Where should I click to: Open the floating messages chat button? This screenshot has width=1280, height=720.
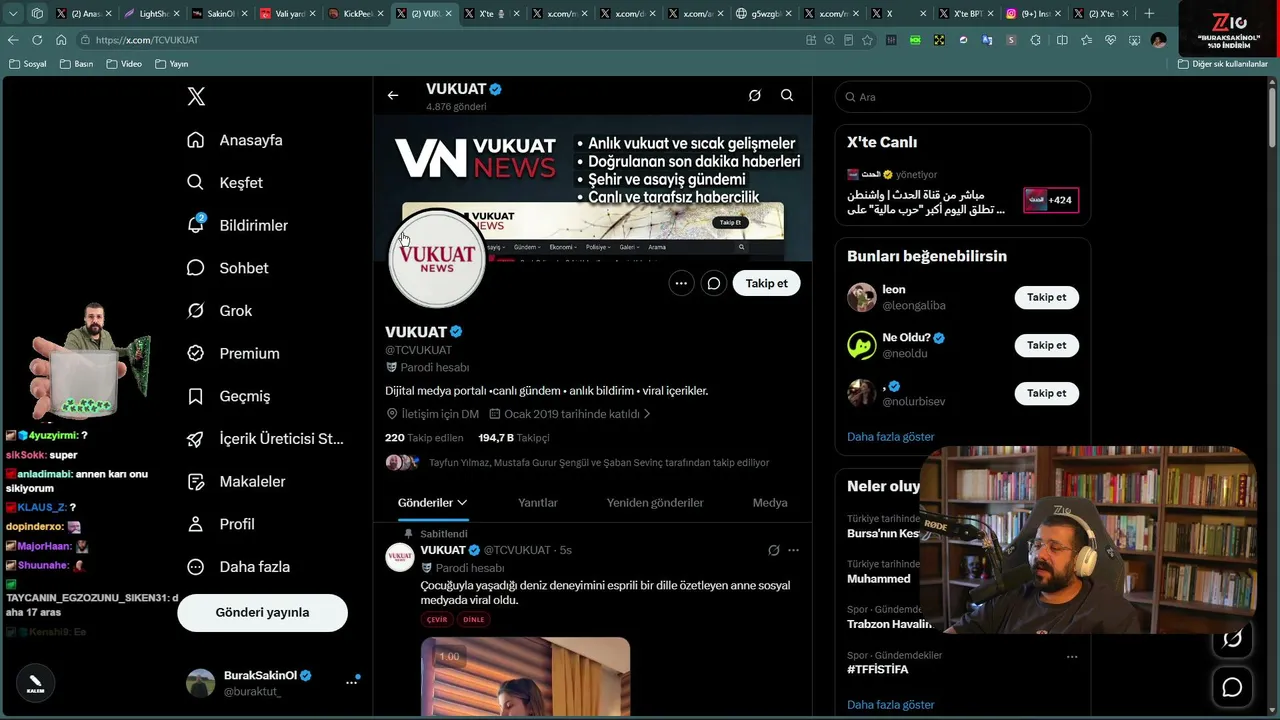(x=1232, y=687)
